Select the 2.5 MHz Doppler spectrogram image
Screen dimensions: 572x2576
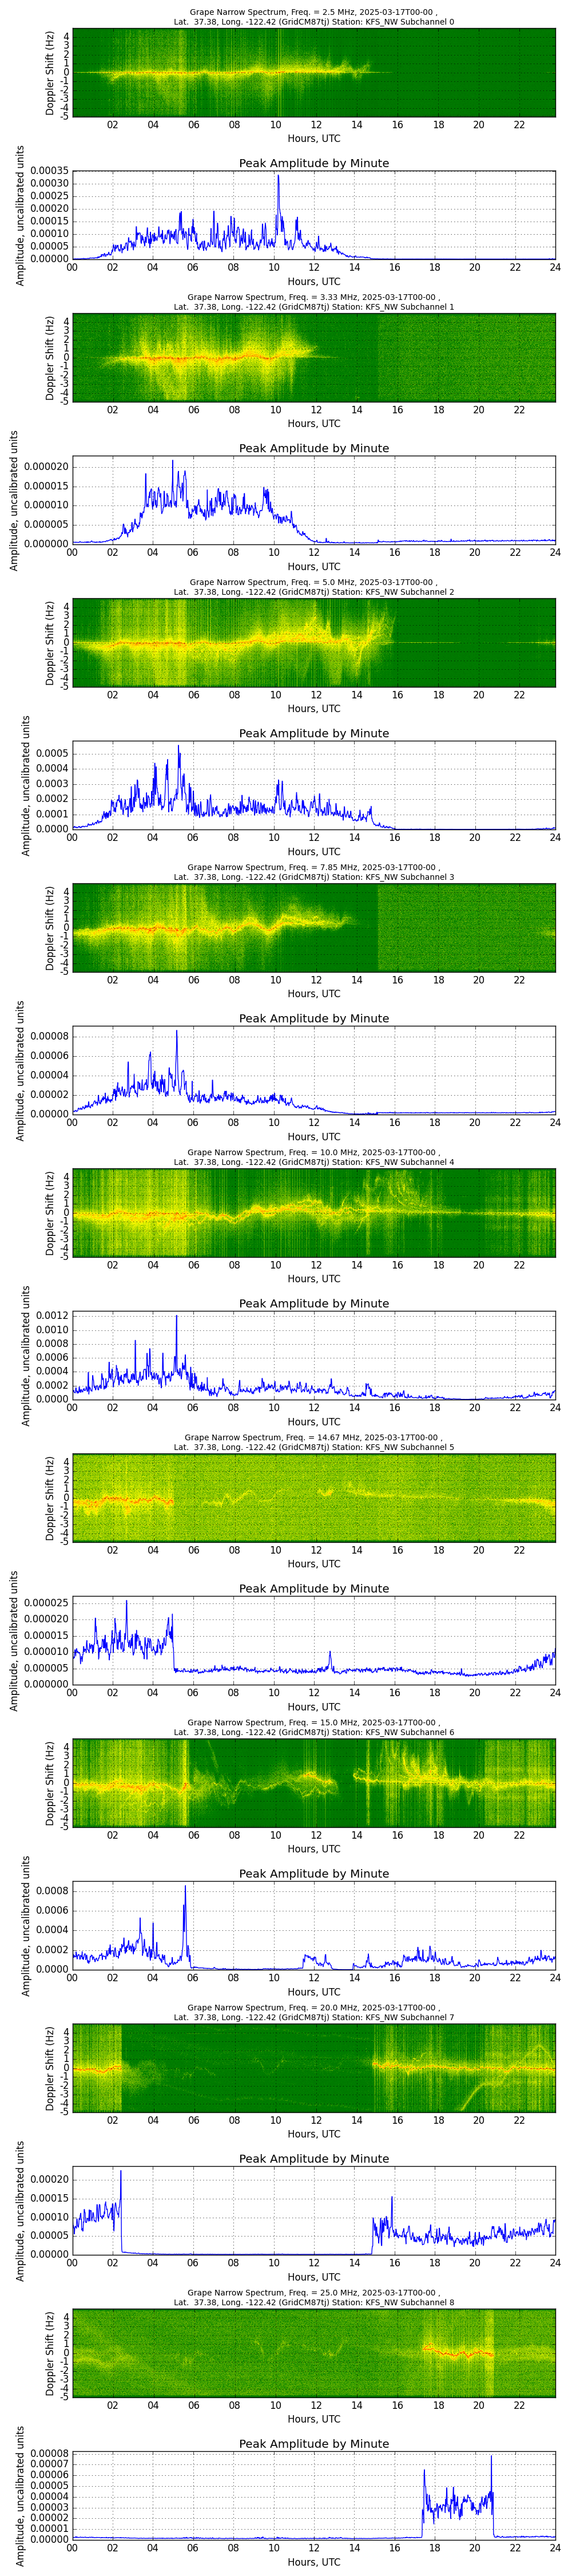[314, 72]
